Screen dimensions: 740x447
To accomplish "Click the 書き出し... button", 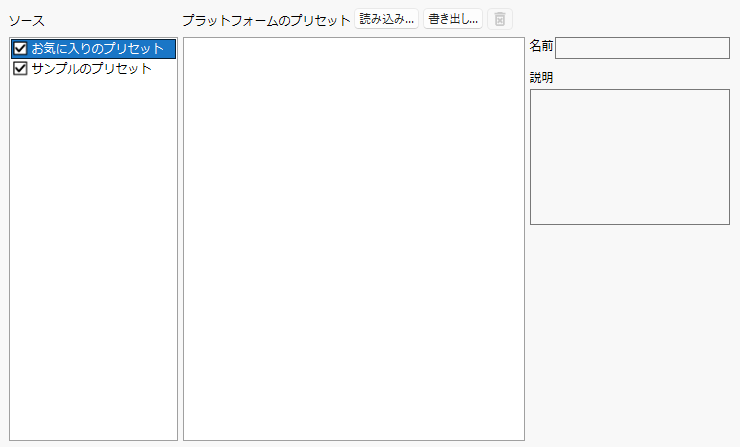I will point(453,19).
